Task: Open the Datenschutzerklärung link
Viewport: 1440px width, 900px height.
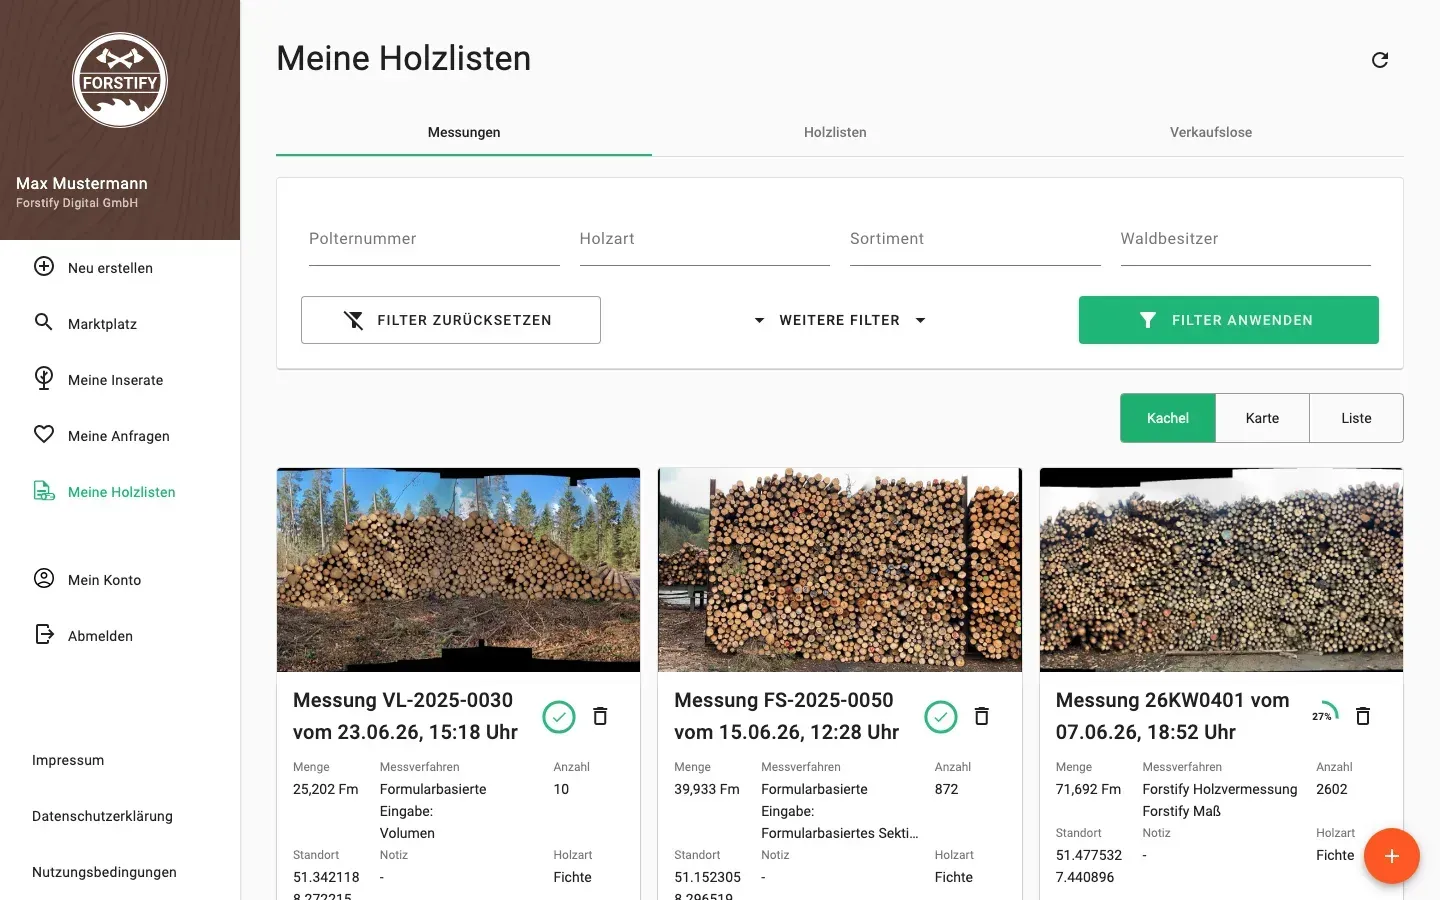Action: pyautogui.click(x=102, y=816)
